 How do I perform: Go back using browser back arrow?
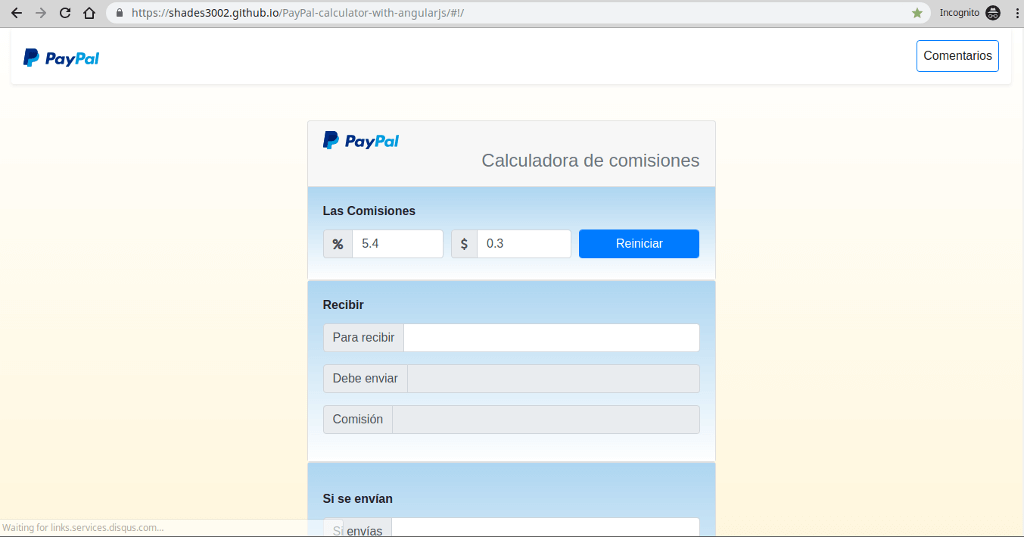click(x=16, y=13)
